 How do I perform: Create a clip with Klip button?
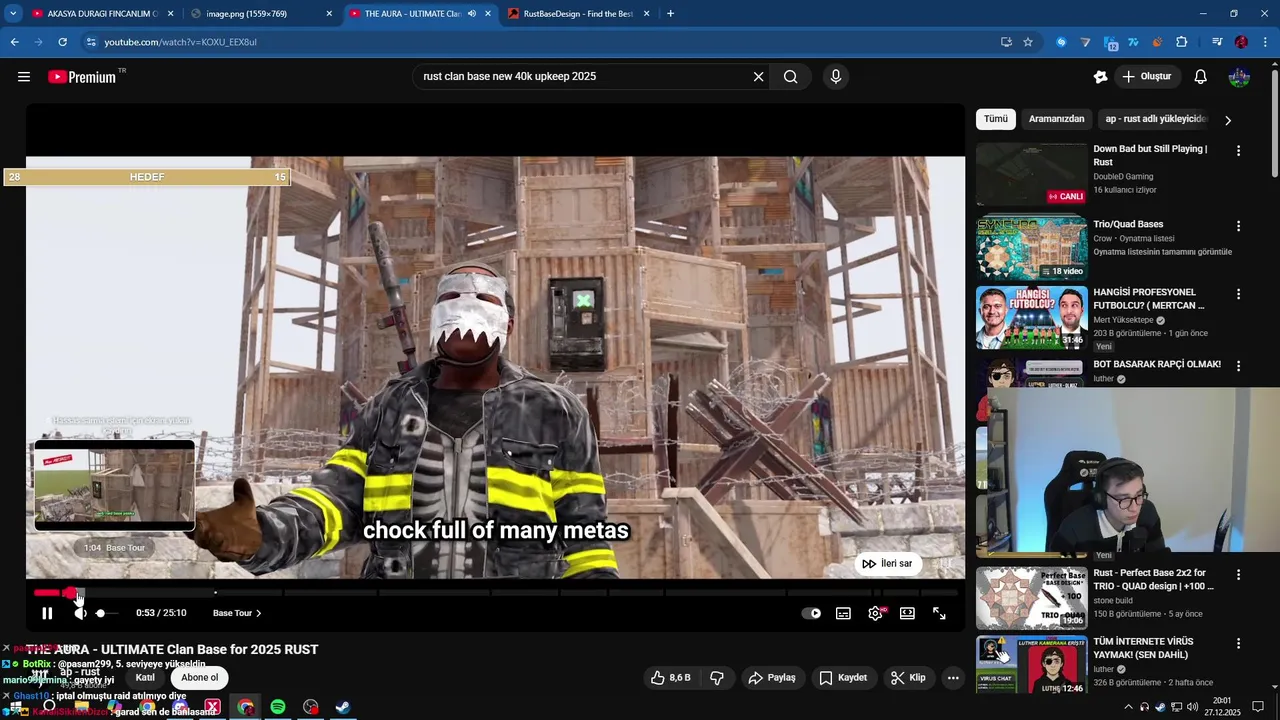[908, 678]
